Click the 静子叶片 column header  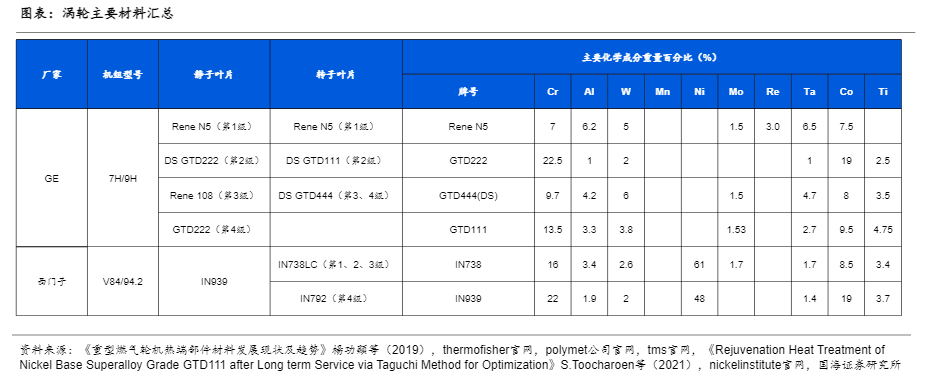[214, 75]
